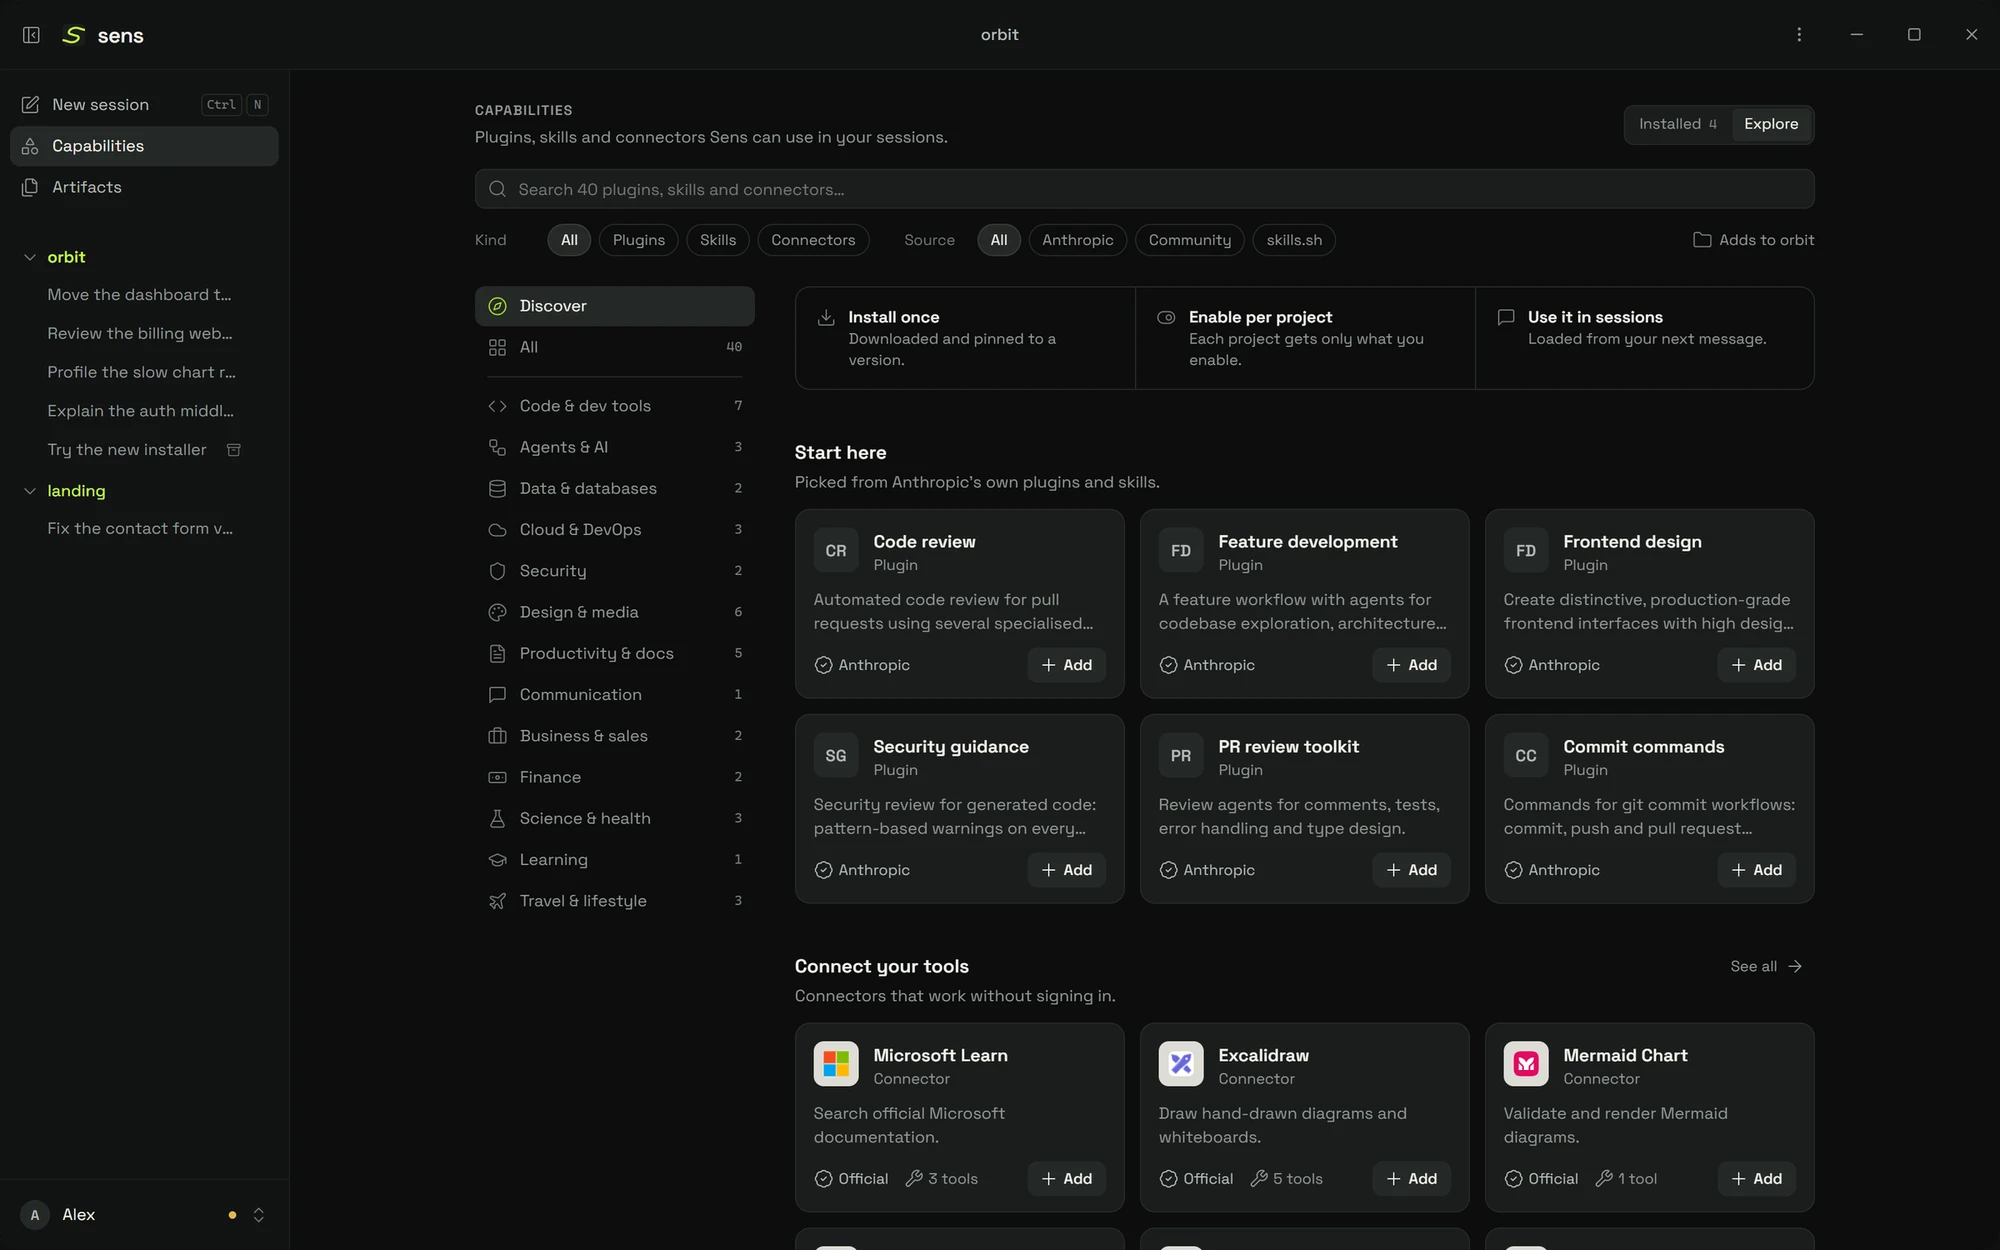Filter source by skills.sh
This screenshot has height=1250, width=2000.
(x=1294, y=240)
